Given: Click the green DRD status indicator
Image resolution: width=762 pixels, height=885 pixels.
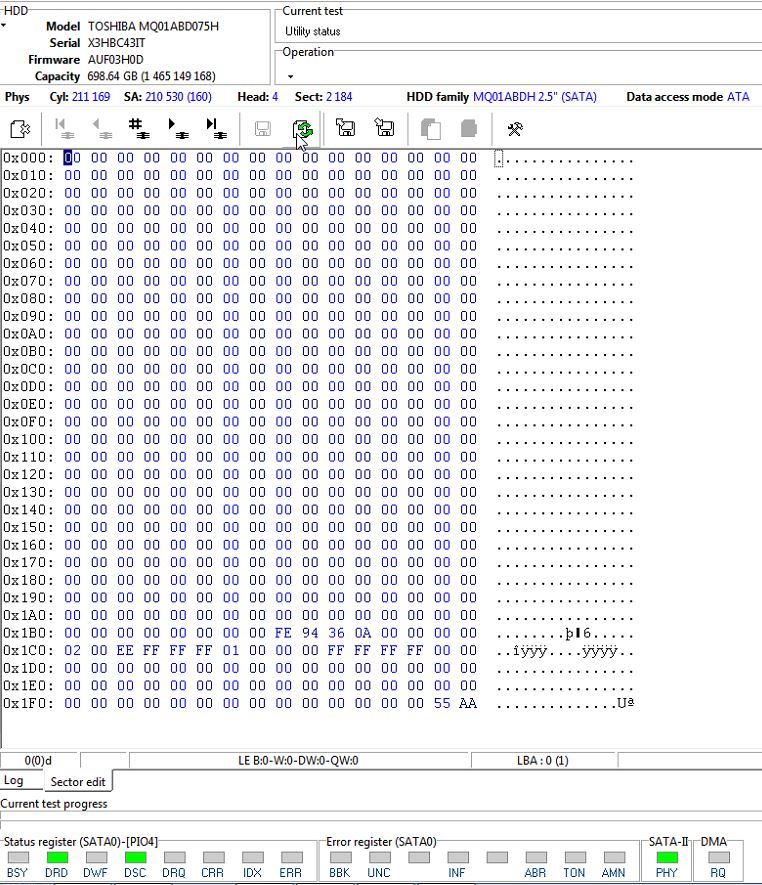Looking at the screenshot, I should click(57, 857).
